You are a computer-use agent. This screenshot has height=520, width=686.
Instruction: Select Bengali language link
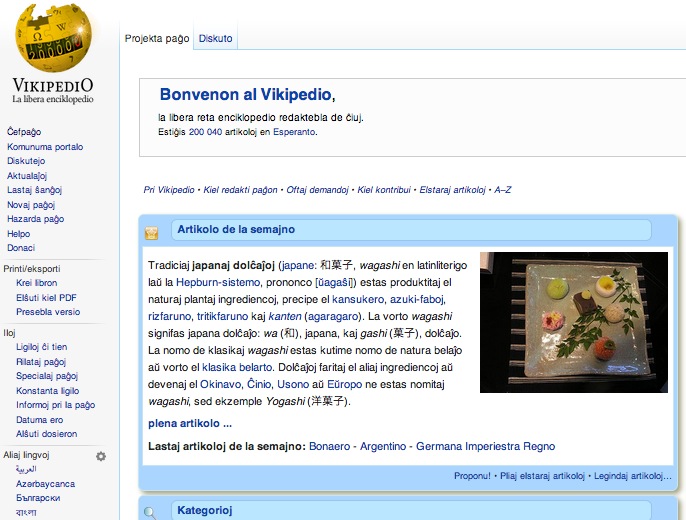(26, 512)
